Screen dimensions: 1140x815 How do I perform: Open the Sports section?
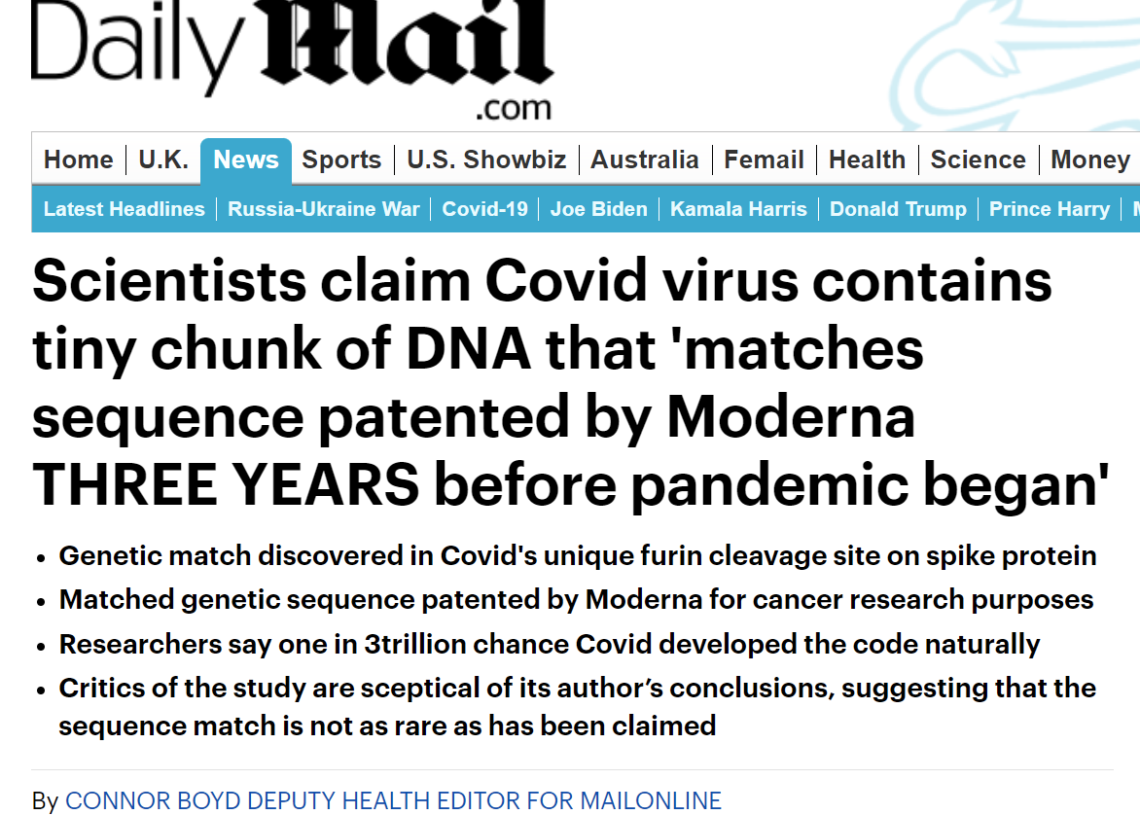[x=342, y=159]
